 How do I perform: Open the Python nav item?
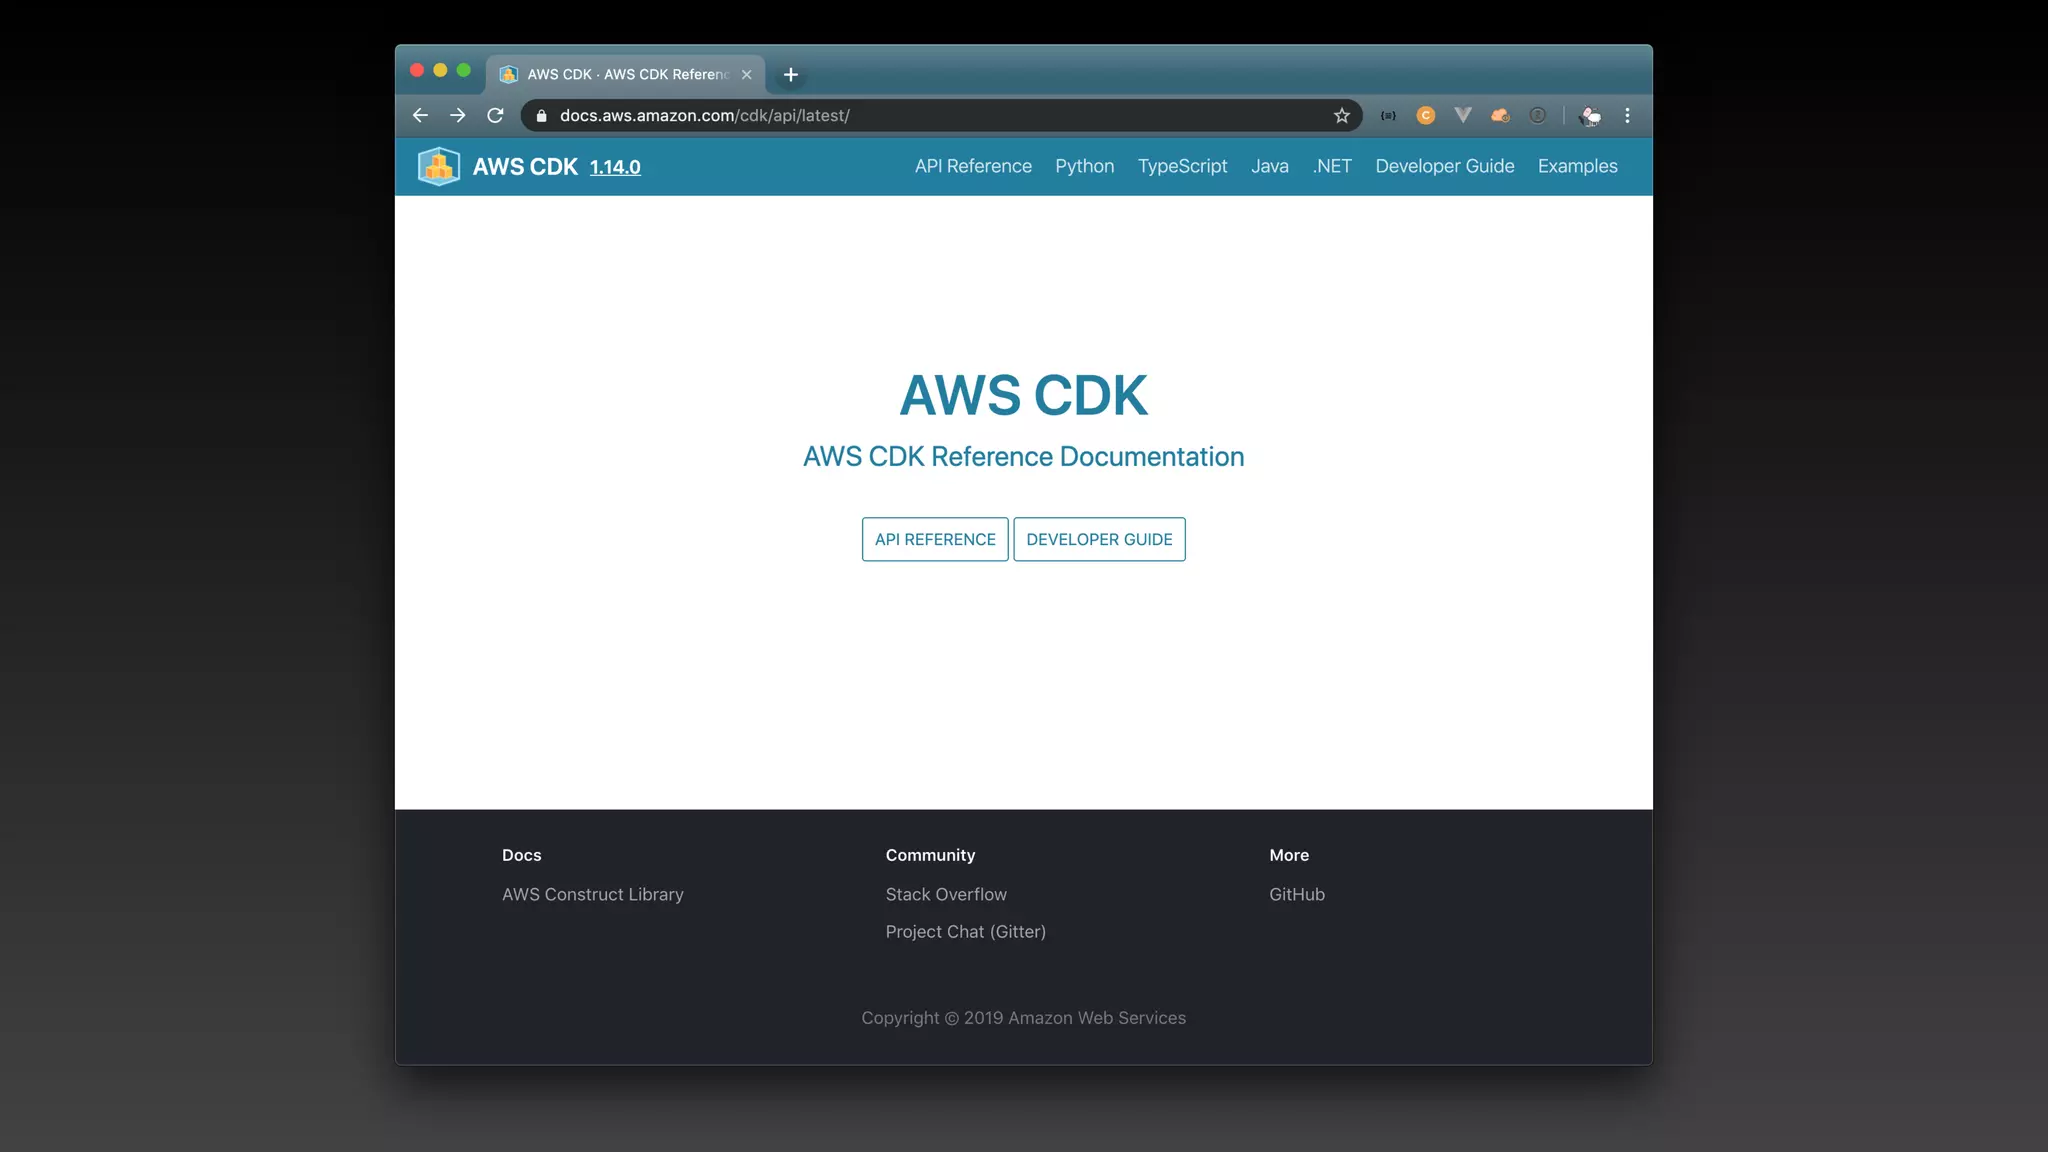[1084, 166]
